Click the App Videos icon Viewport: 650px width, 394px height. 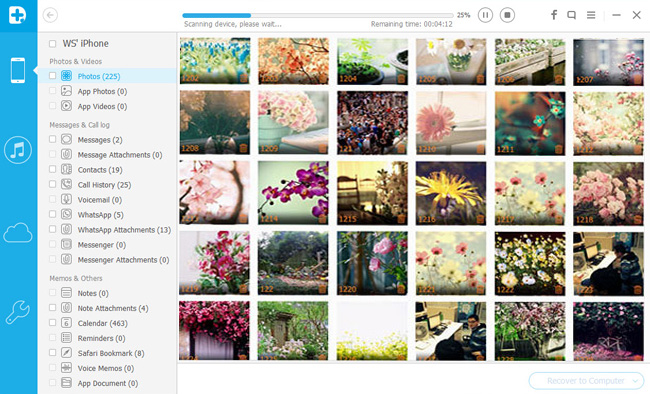[66, 106]
